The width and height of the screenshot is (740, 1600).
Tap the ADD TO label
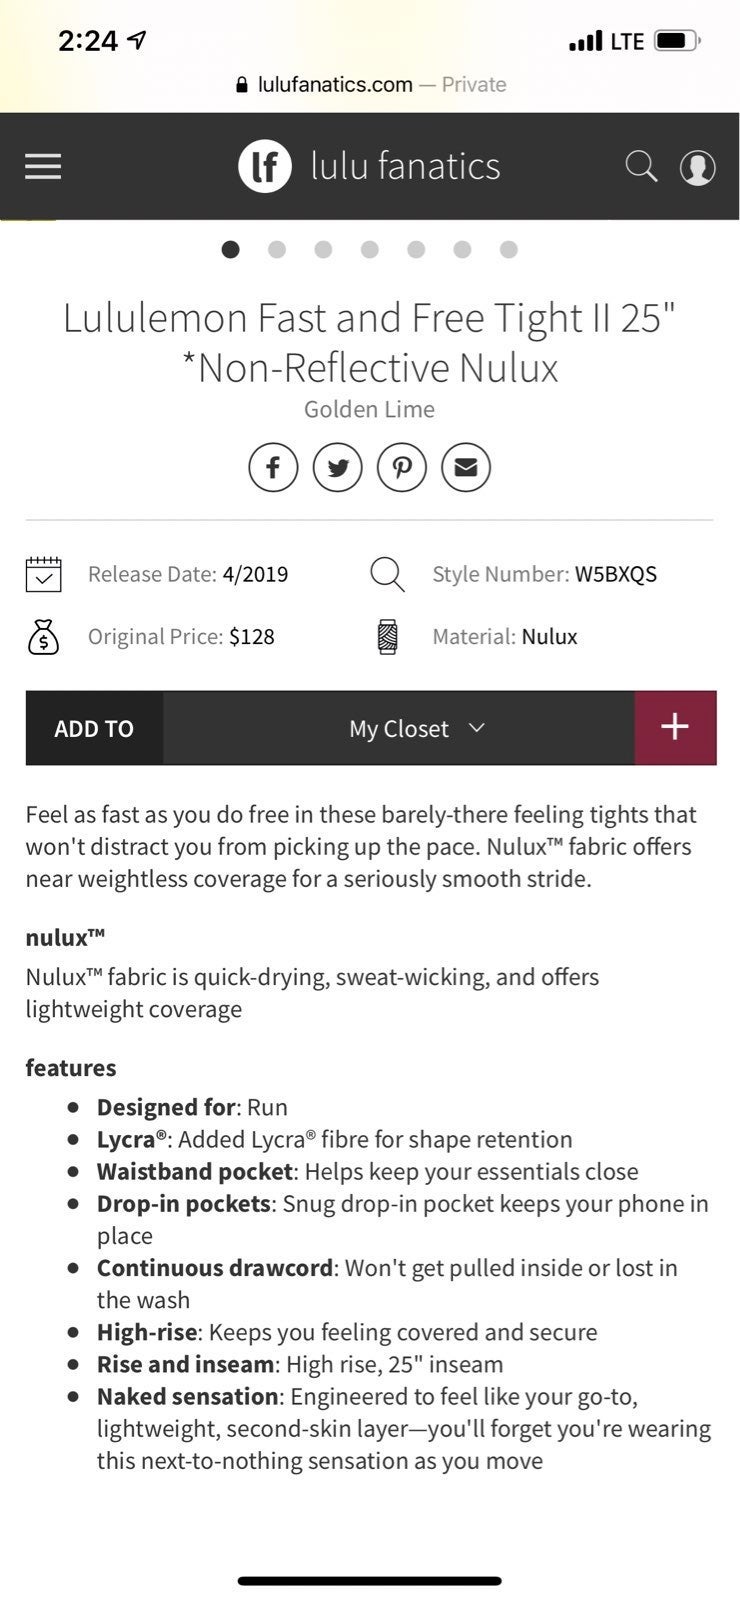click(94, 728)
